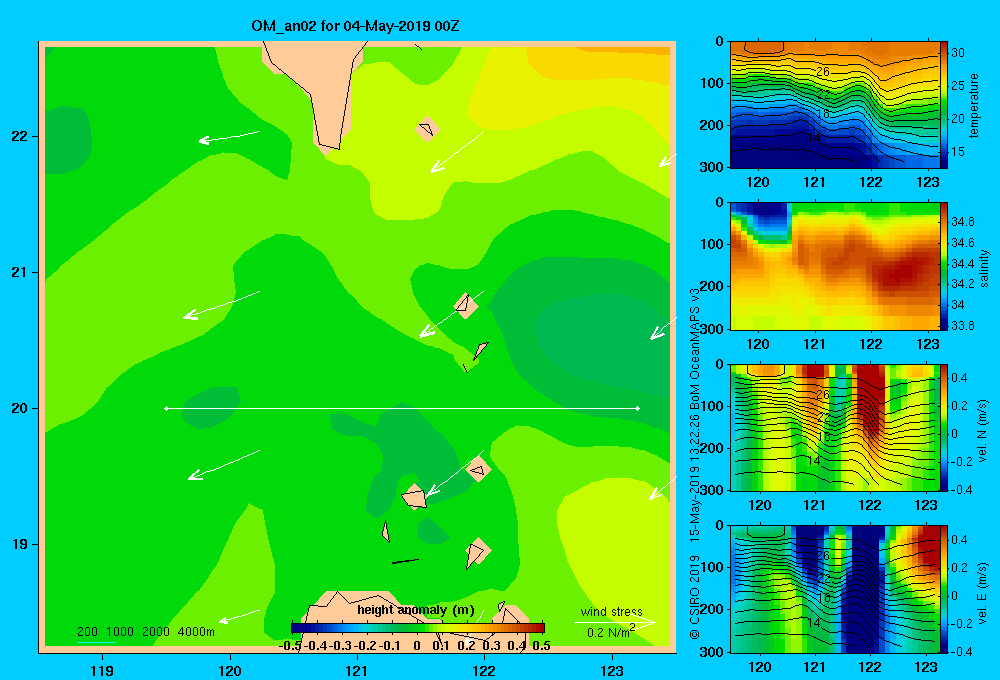1000x680 pixels.
Task: Click longitude label 121 on the main map
Action: click(x=357, y=670)
